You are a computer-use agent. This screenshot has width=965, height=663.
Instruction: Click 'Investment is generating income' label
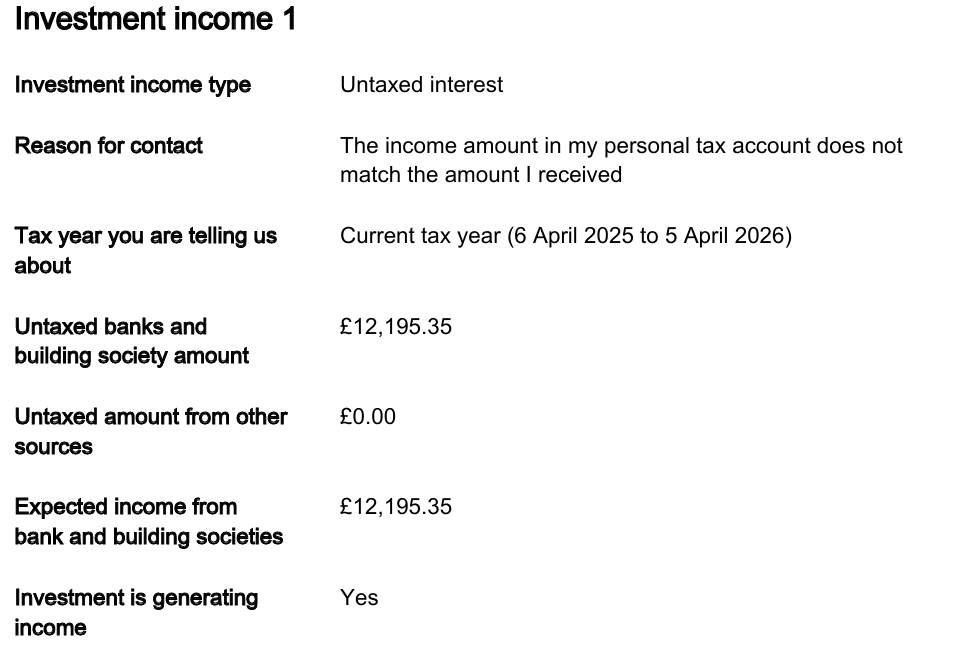[136, 613]
